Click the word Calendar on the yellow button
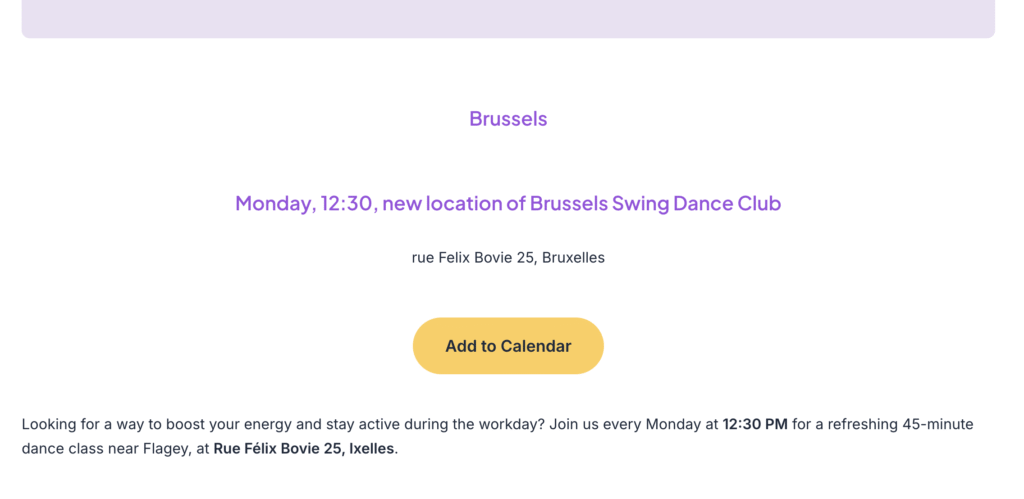The image size is (1024, 499). pos(536,346)
